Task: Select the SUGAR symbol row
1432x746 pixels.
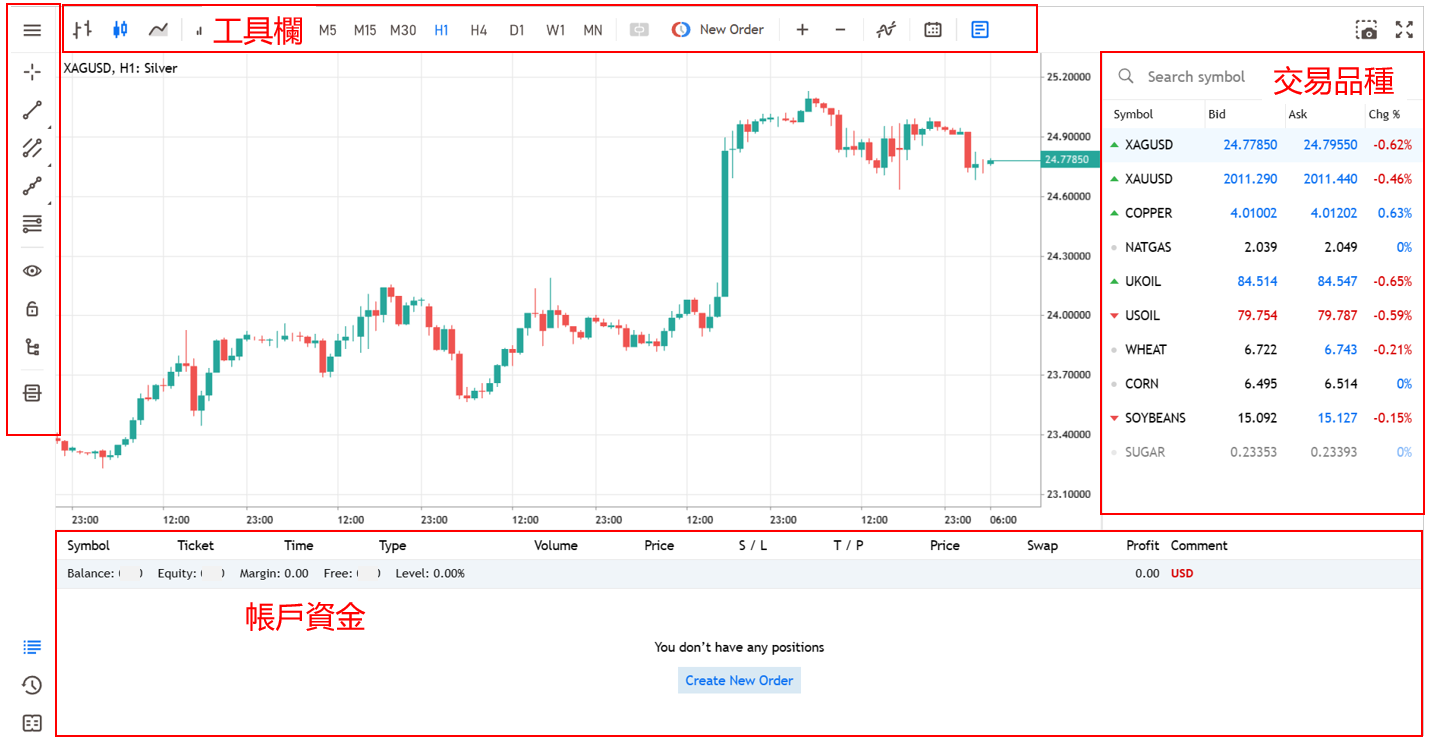Action: click(x=1262, y=452)
